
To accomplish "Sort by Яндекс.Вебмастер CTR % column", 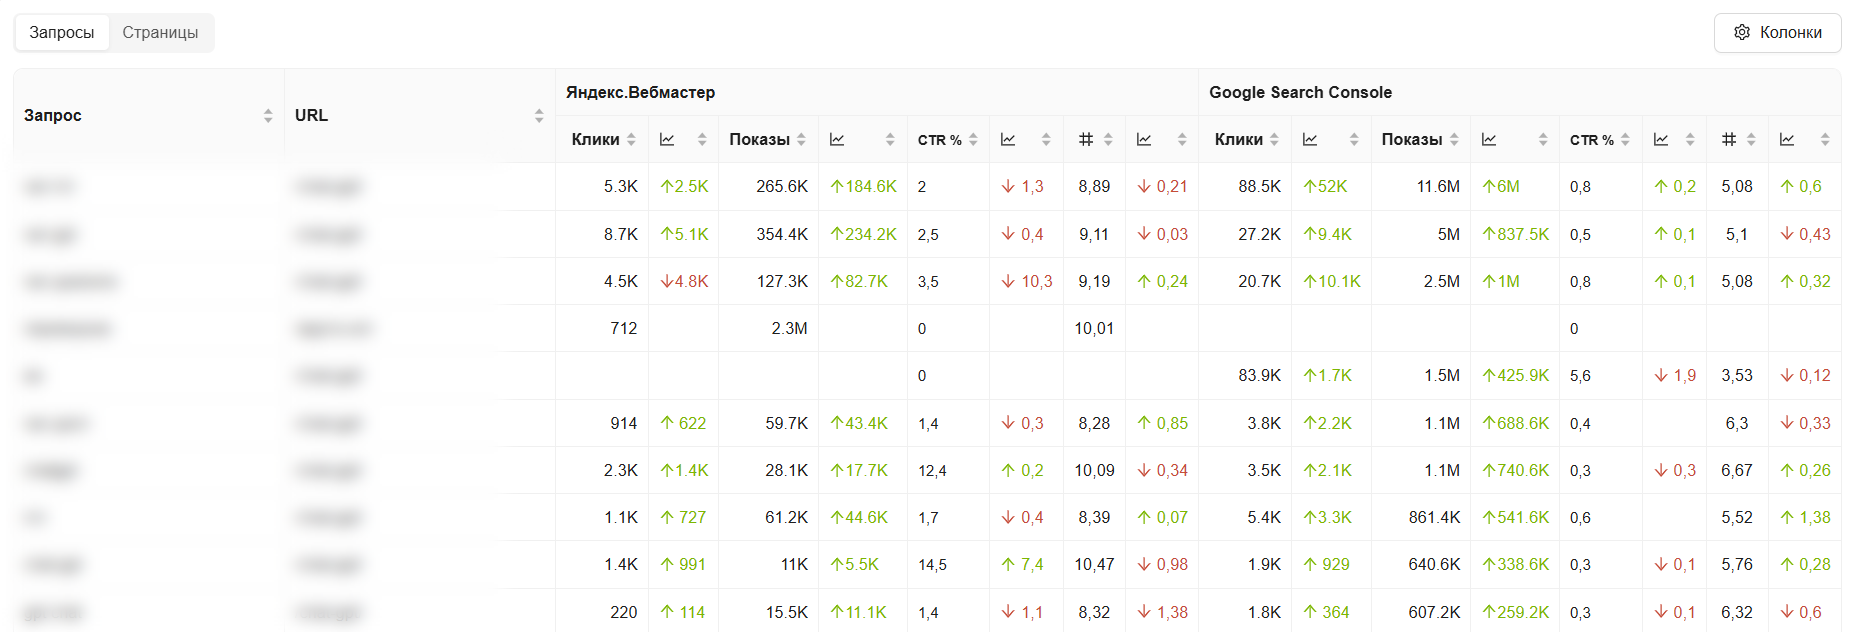I will coord(940,140).
